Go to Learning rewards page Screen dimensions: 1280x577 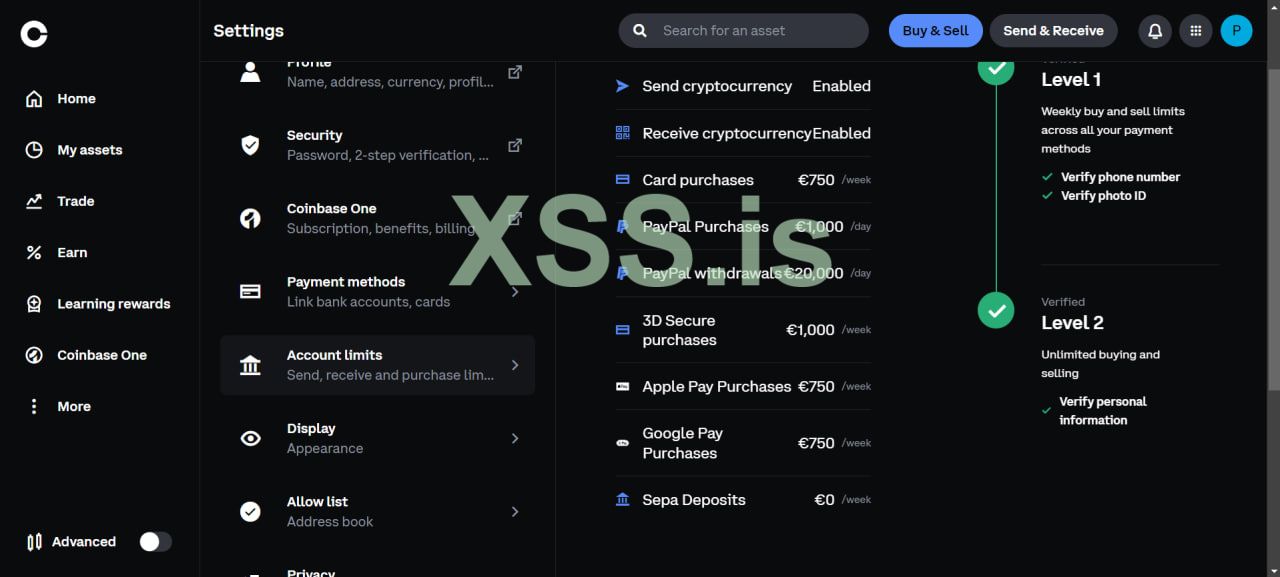pos(113,304)
